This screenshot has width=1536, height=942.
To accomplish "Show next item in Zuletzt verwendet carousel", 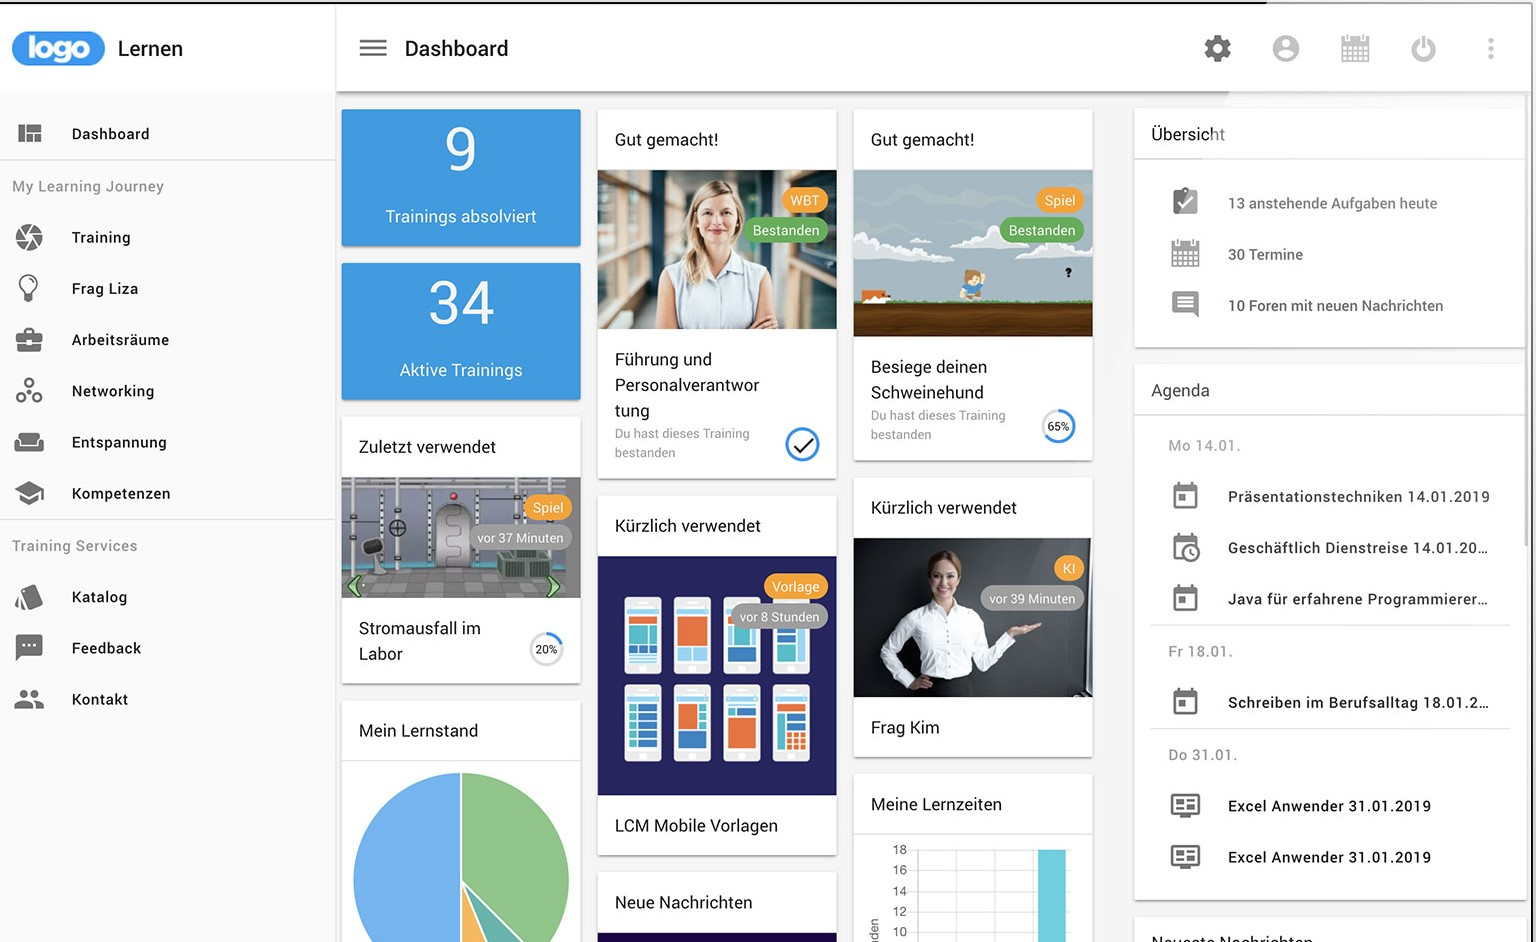I will 554,585.
